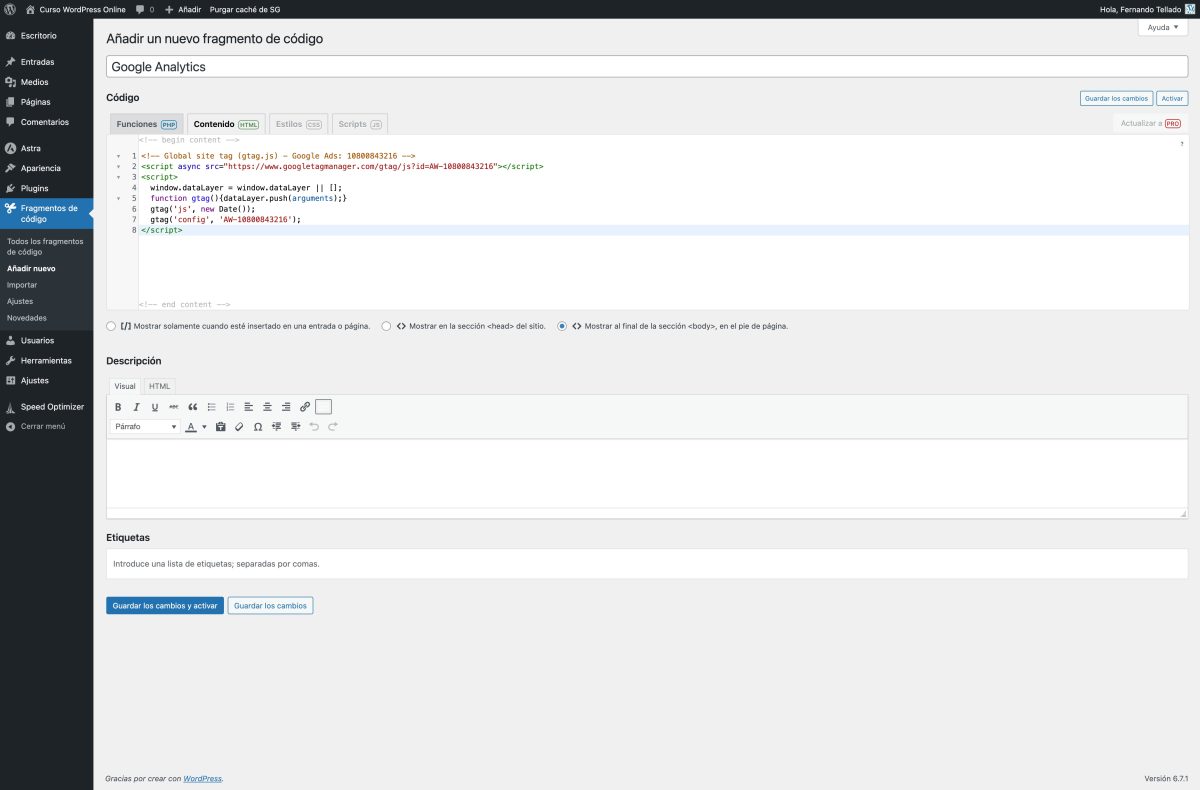1200x790 pixels.
Task: Apply italic formatting in the description editor
Action: pyautogui.click(x=136, y=406)
